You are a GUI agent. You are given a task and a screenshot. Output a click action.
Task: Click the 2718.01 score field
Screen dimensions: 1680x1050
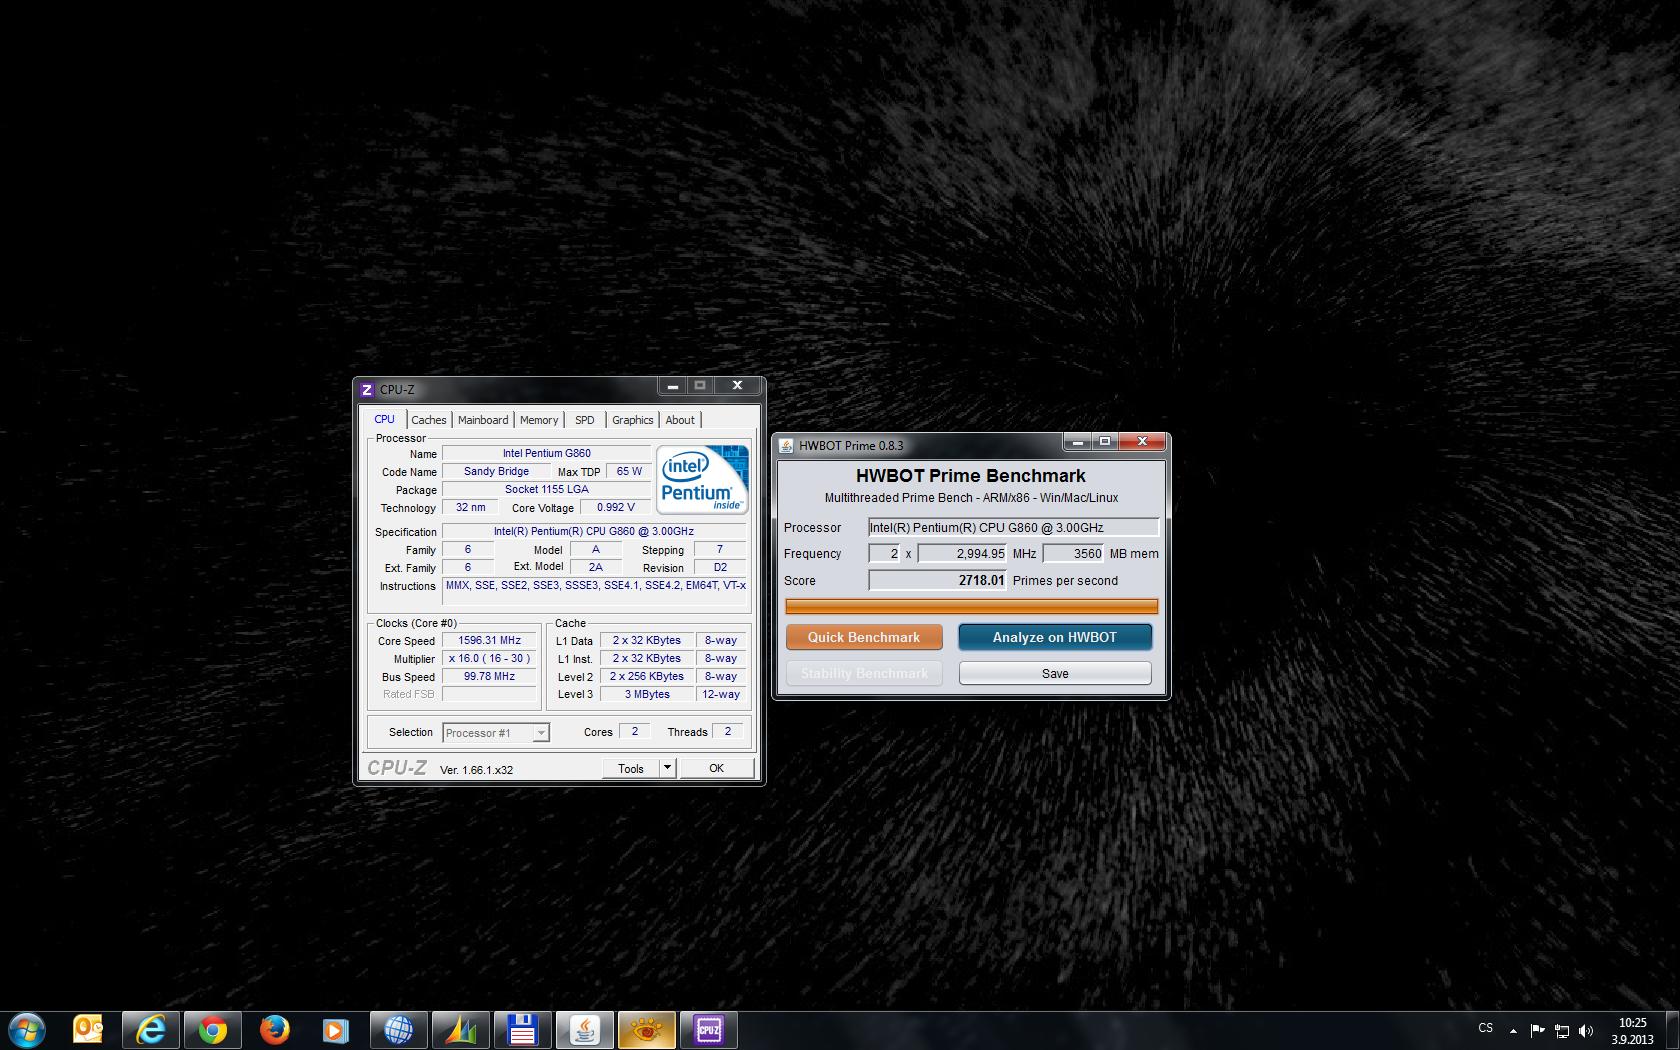tap(937, 580)
